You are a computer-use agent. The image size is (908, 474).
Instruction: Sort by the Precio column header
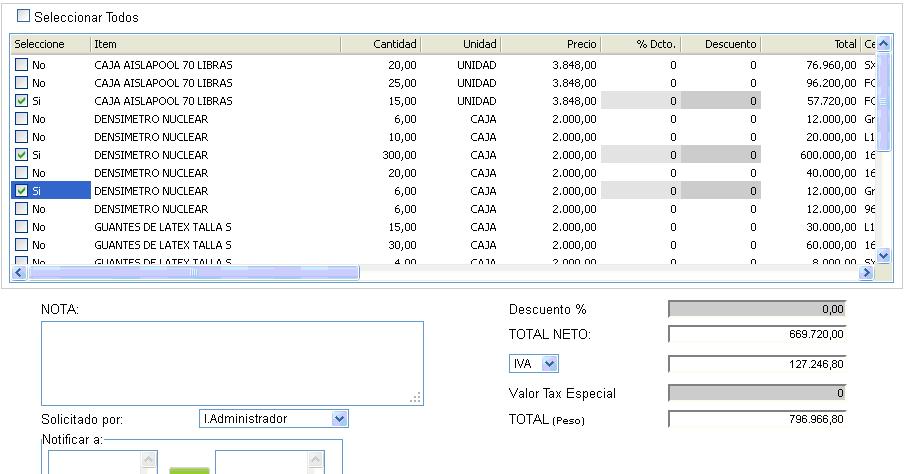pos(551,44)
